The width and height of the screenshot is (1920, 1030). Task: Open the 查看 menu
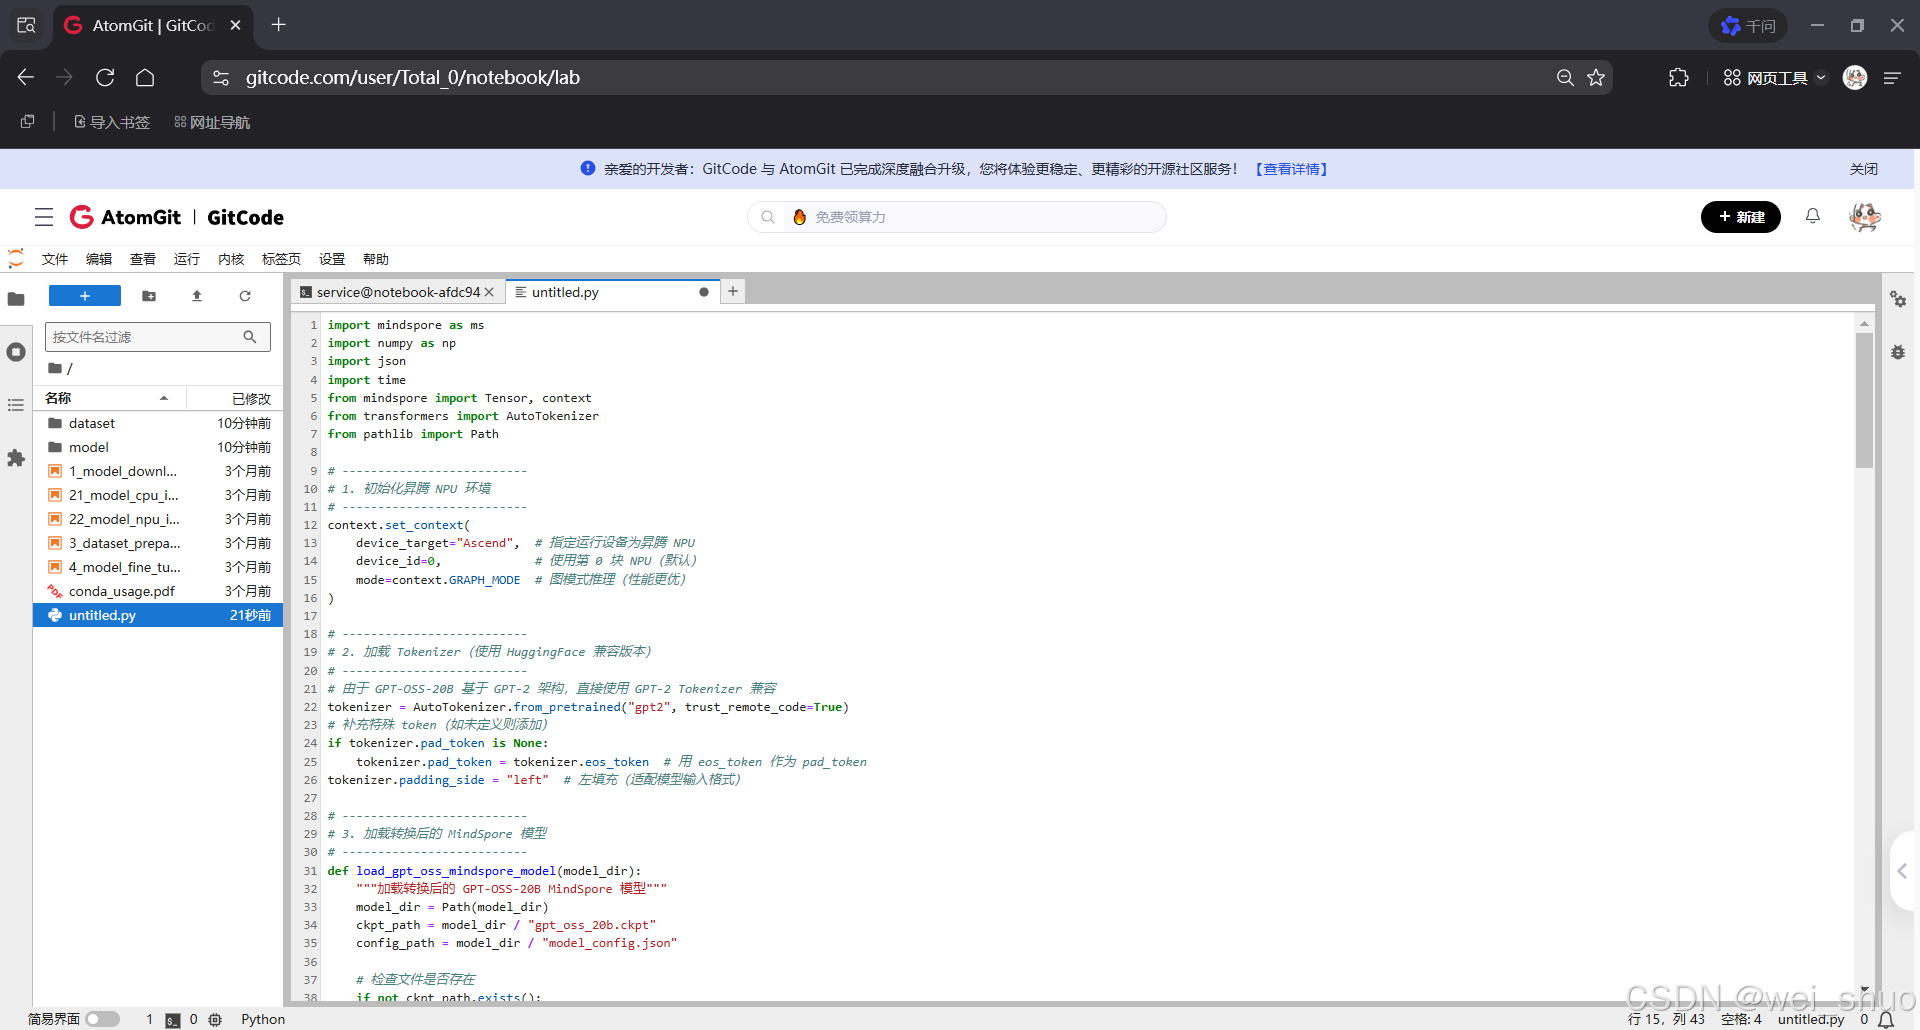pos(143,259)
